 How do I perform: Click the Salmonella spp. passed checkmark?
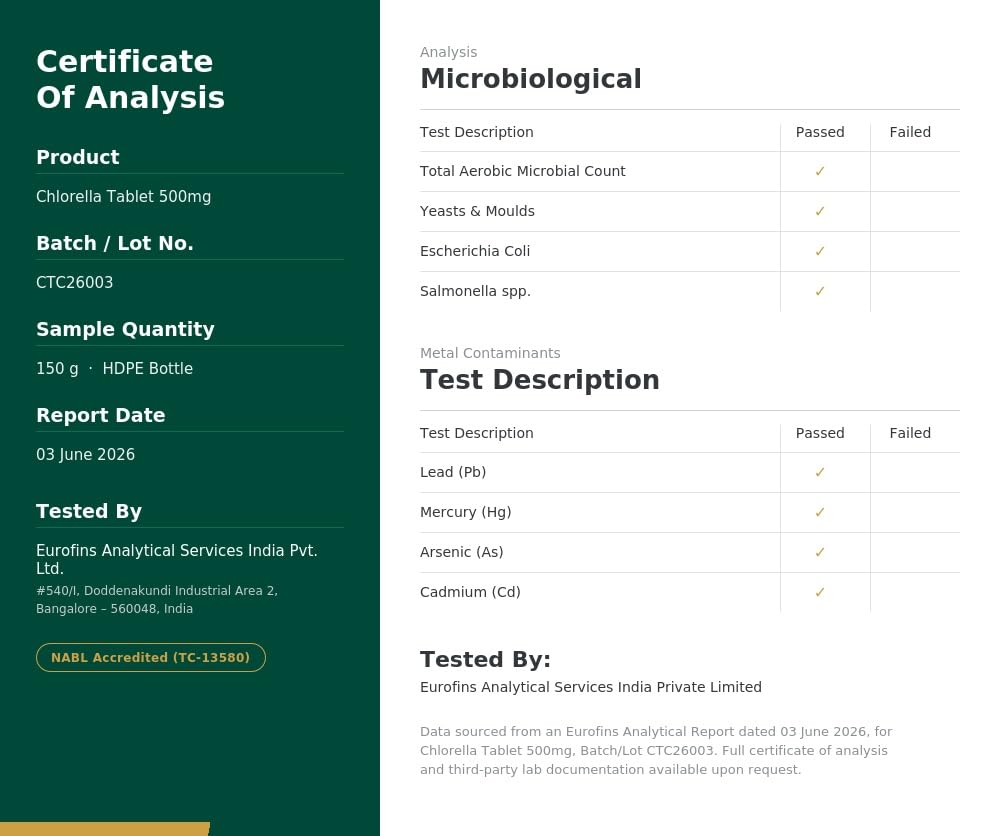tap(820, 291)
